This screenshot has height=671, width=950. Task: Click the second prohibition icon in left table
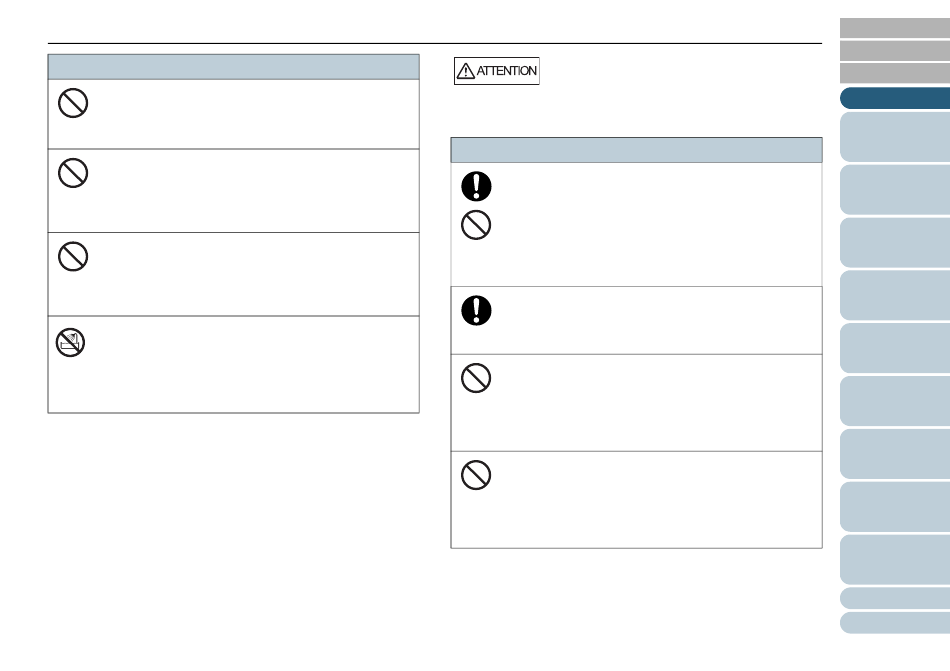(73, 173)
